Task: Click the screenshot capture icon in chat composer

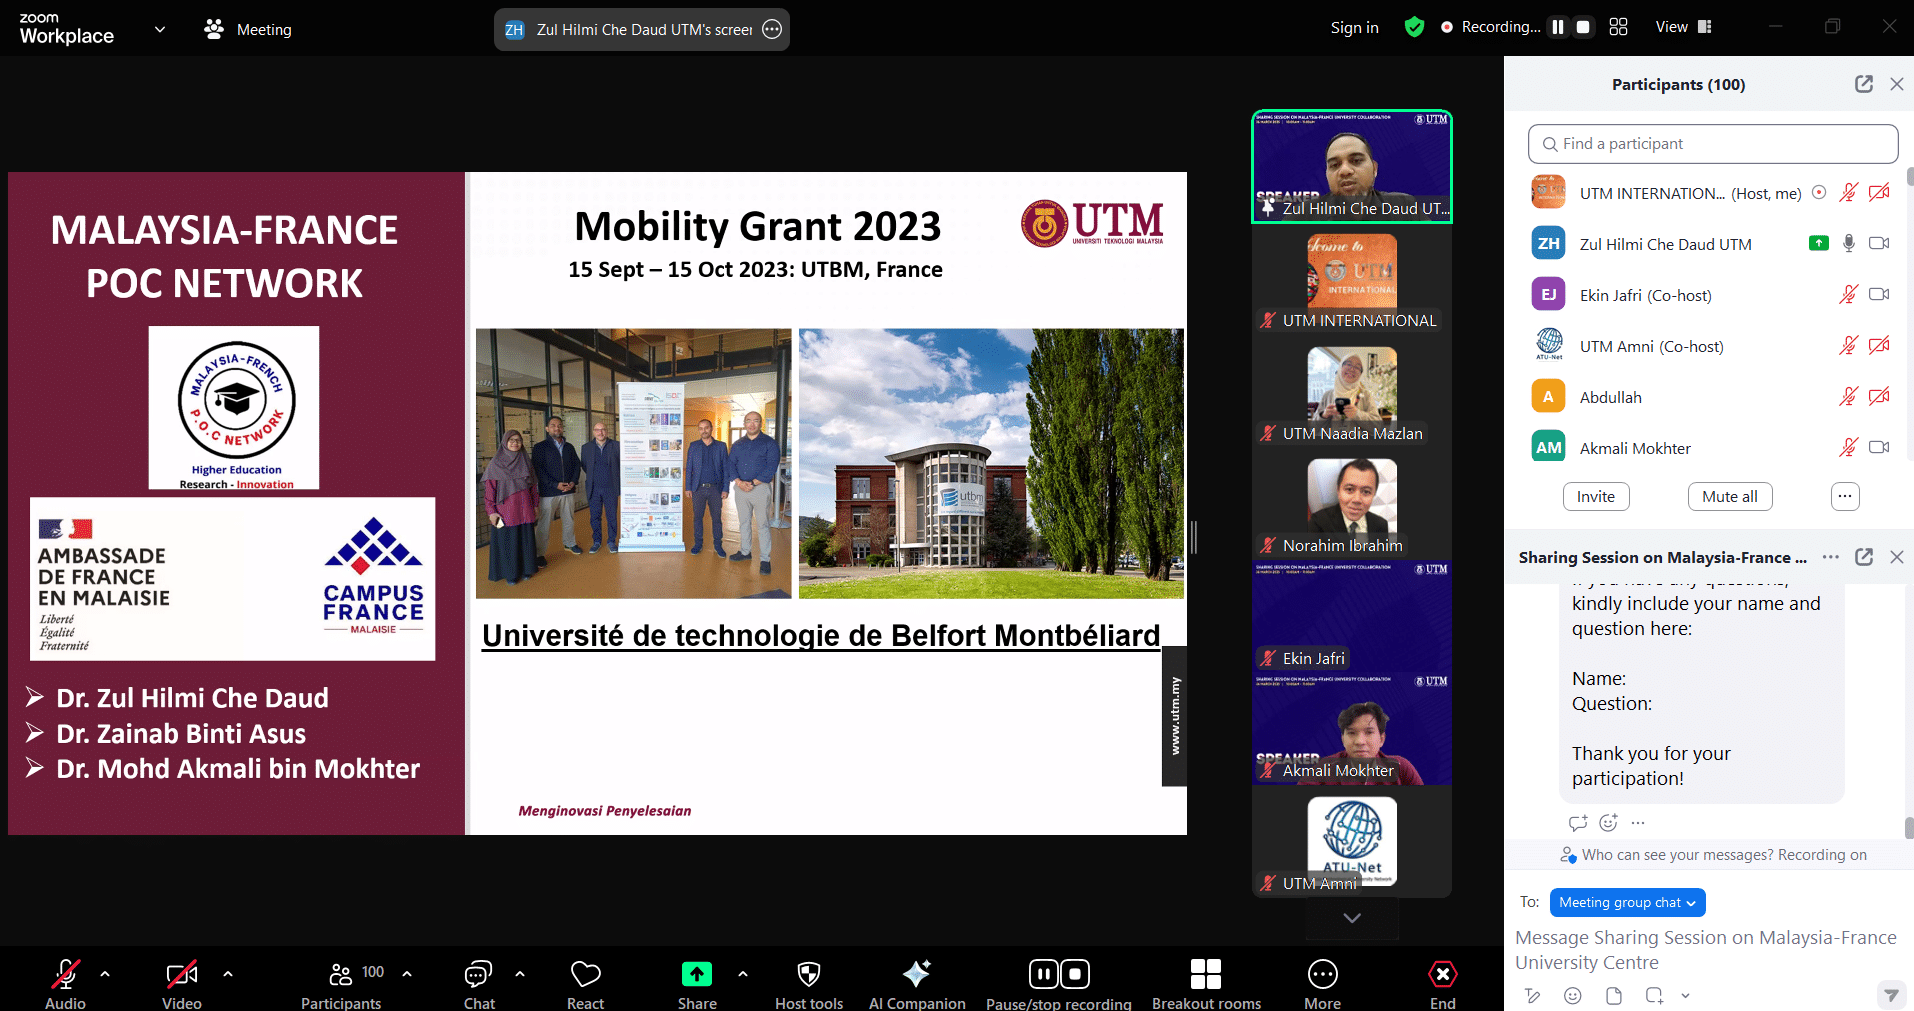Action: pyautogui.click(x=1654, y=995)
